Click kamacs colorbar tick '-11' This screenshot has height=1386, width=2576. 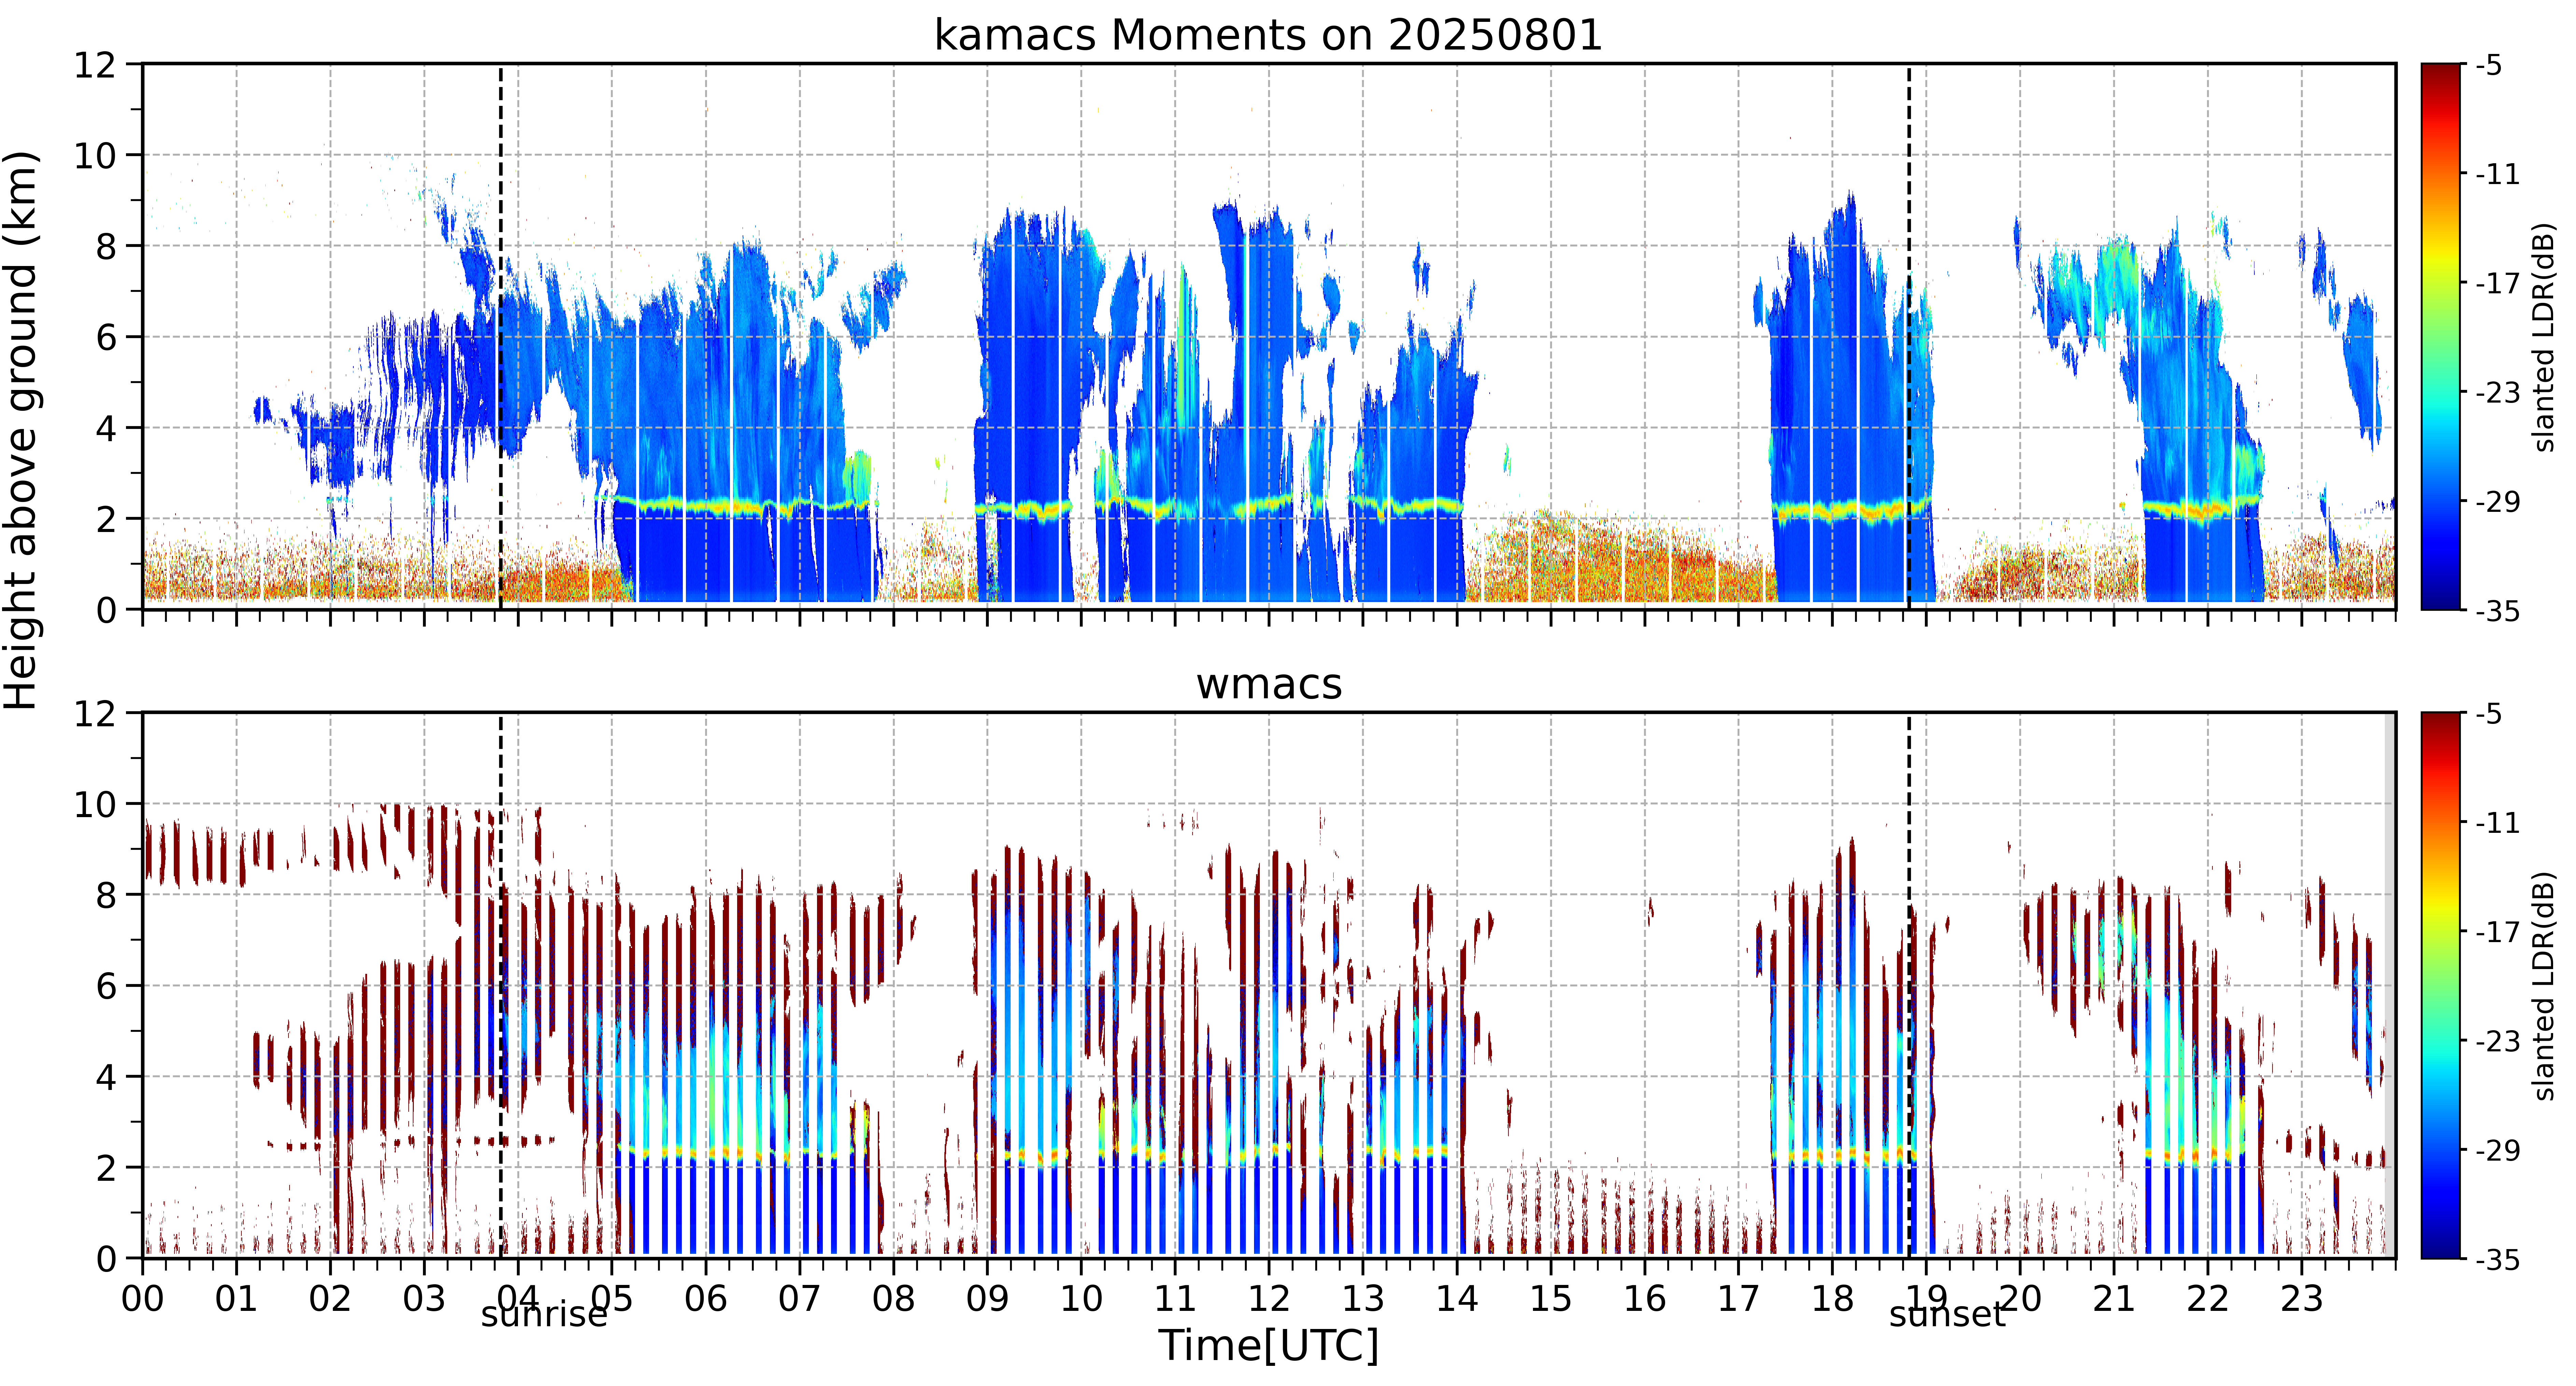point(2498,175)
